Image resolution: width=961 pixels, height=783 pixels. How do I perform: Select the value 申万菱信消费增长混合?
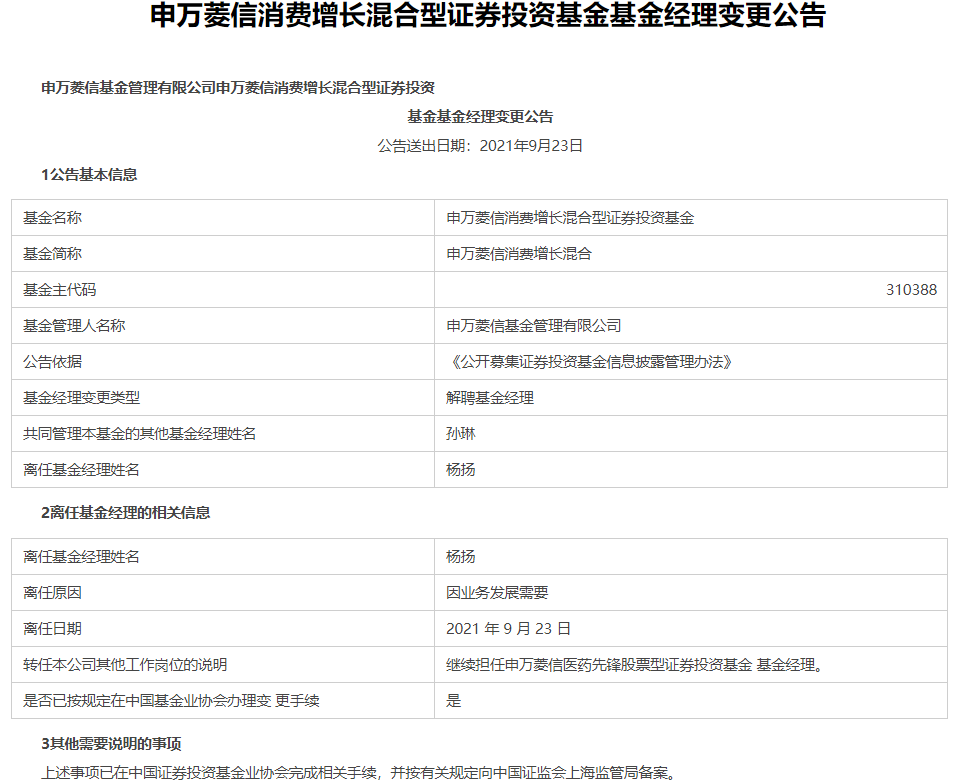pos(519,254)
